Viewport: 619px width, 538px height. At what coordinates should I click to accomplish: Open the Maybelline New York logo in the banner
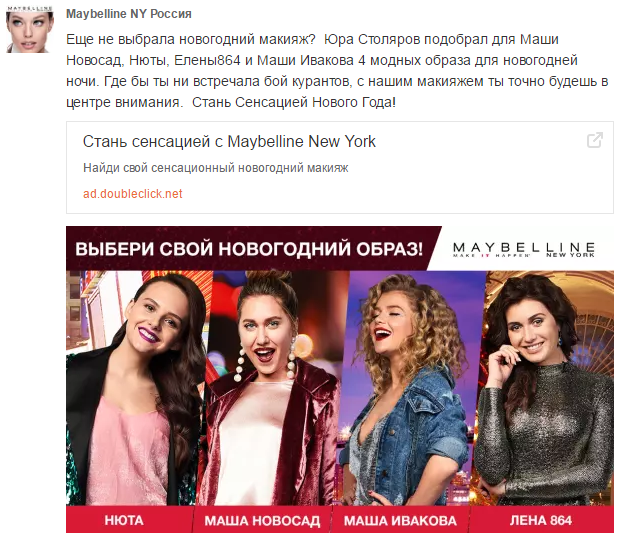(x=524, y=249)
